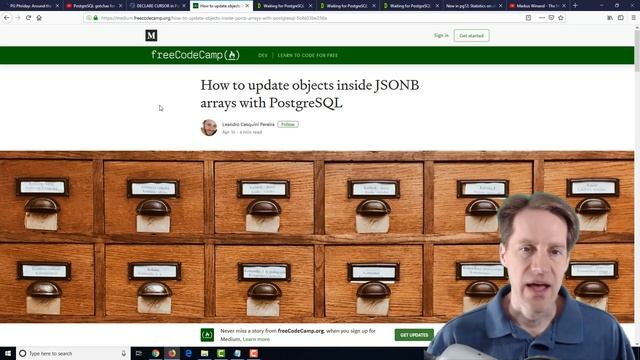This screenshot has height=360, width=640.
Task: Click the Get started button
Action: [x=471, y=36]
